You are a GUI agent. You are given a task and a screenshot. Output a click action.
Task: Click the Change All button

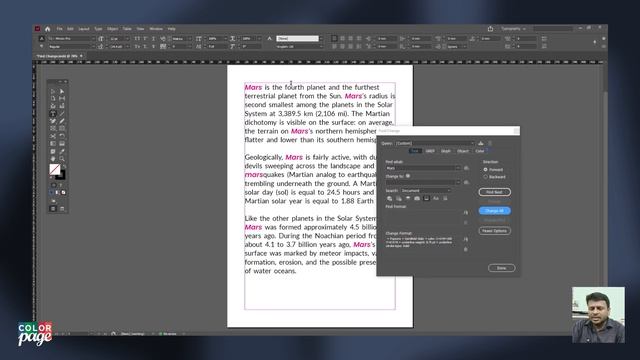(494, 211)
